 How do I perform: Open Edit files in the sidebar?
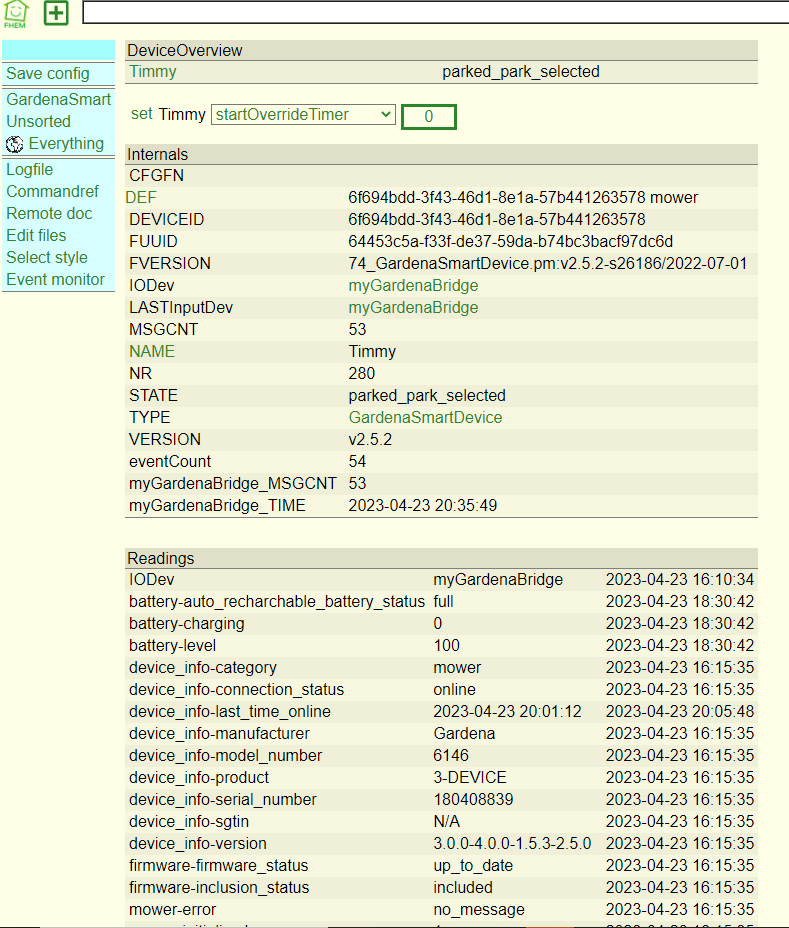pos(36,235)
